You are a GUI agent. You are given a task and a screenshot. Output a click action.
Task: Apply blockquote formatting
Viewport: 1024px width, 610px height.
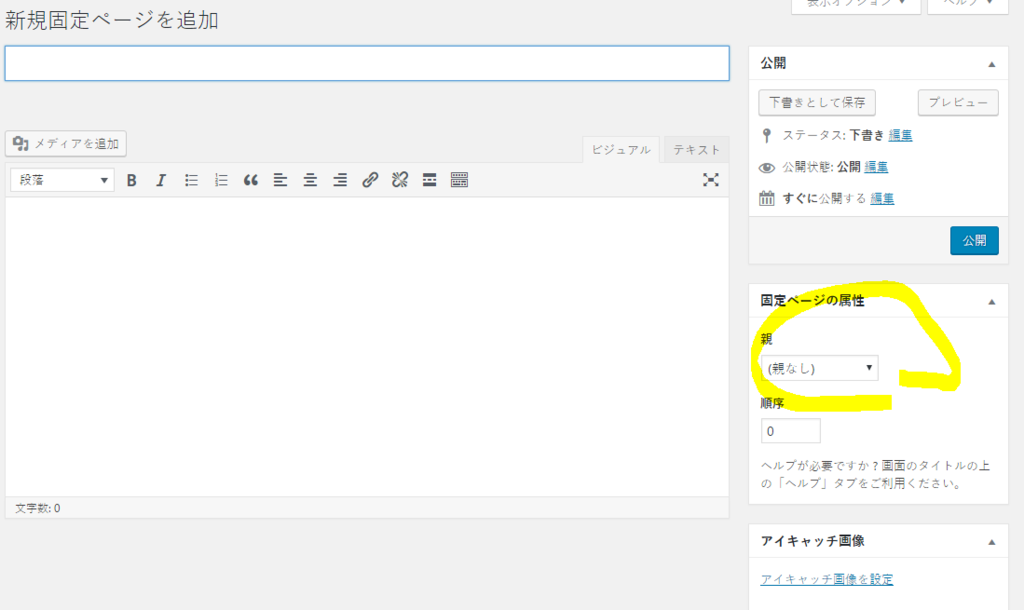coord(251,180)
